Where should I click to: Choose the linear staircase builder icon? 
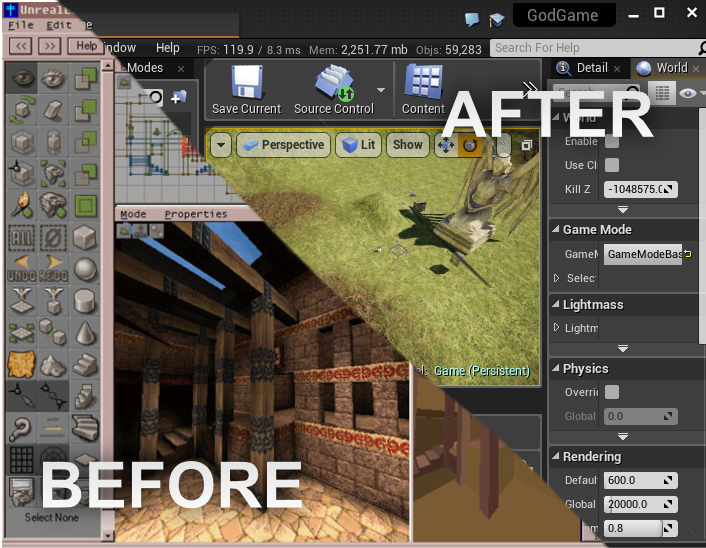pos(85,364)
